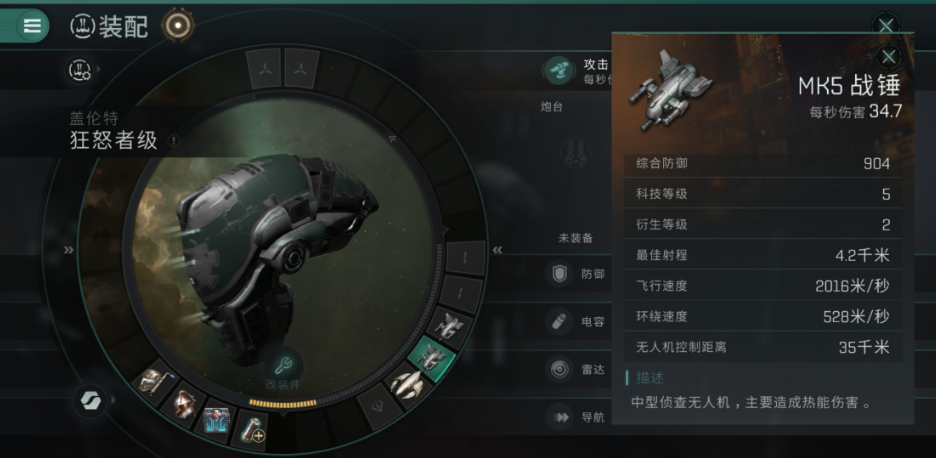Click the yellow capacity progress bar
Viewport: 936px width, 458px height.
[282, 403]
